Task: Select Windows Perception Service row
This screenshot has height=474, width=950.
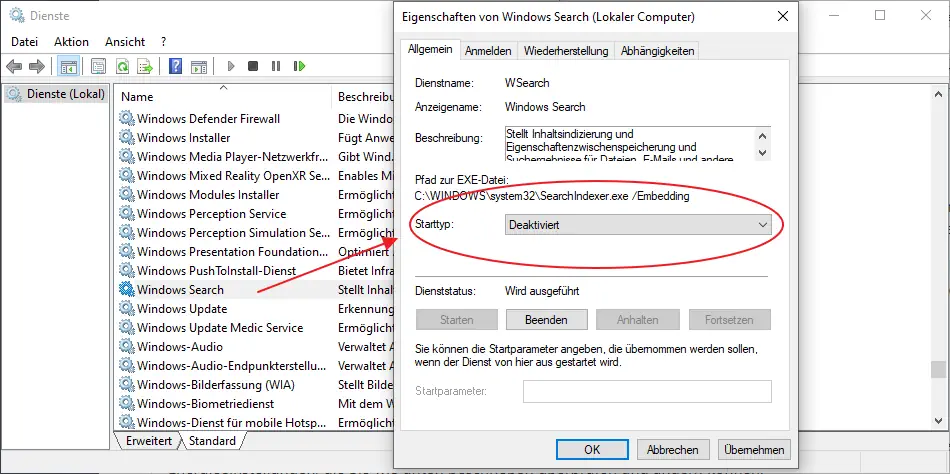Action: tap(256, 214)
